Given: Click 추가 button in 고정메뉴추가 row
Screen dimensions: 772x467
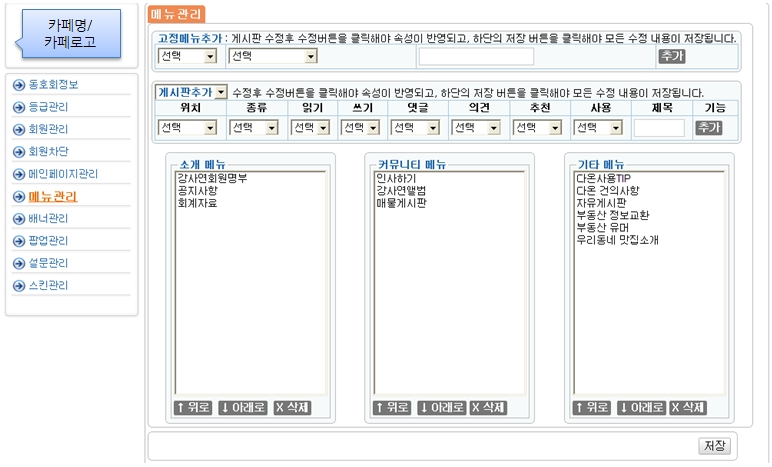Looking at the screenshot, I should (670, 56).
